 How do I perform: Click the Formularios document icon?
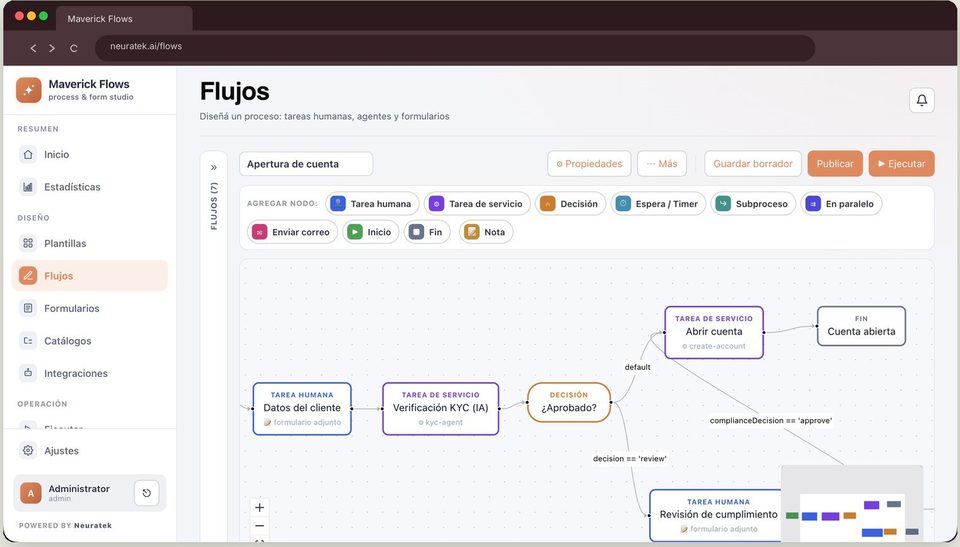(28, 308)
